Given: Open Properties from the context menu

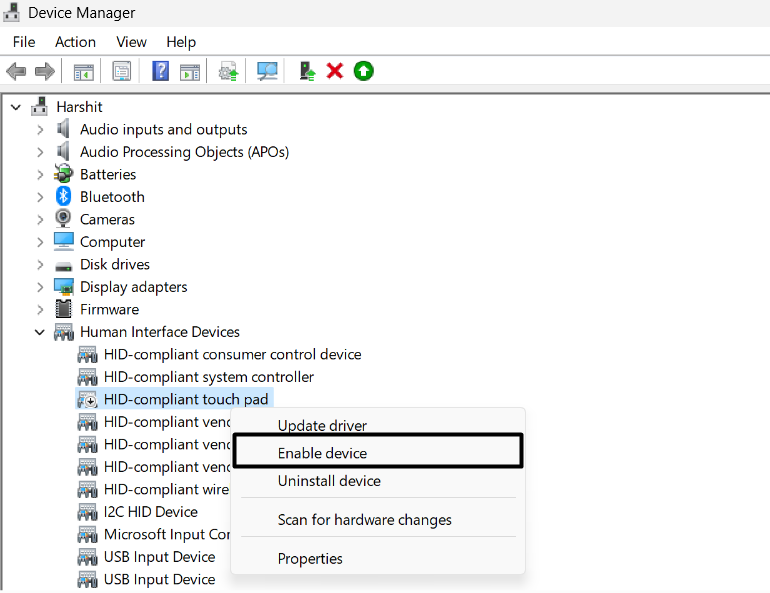Looking at the screenshot, I should (310, 558).
